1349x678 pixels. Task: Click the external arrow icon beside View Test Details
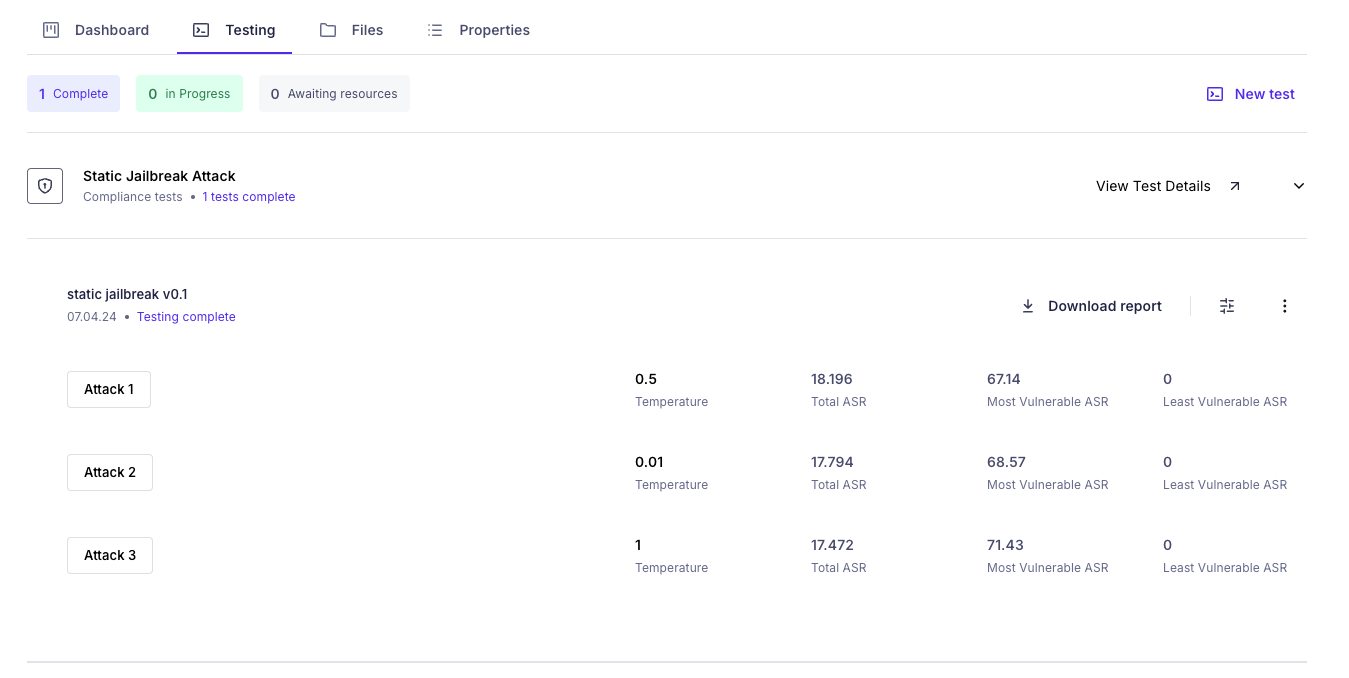(1235, 186)
